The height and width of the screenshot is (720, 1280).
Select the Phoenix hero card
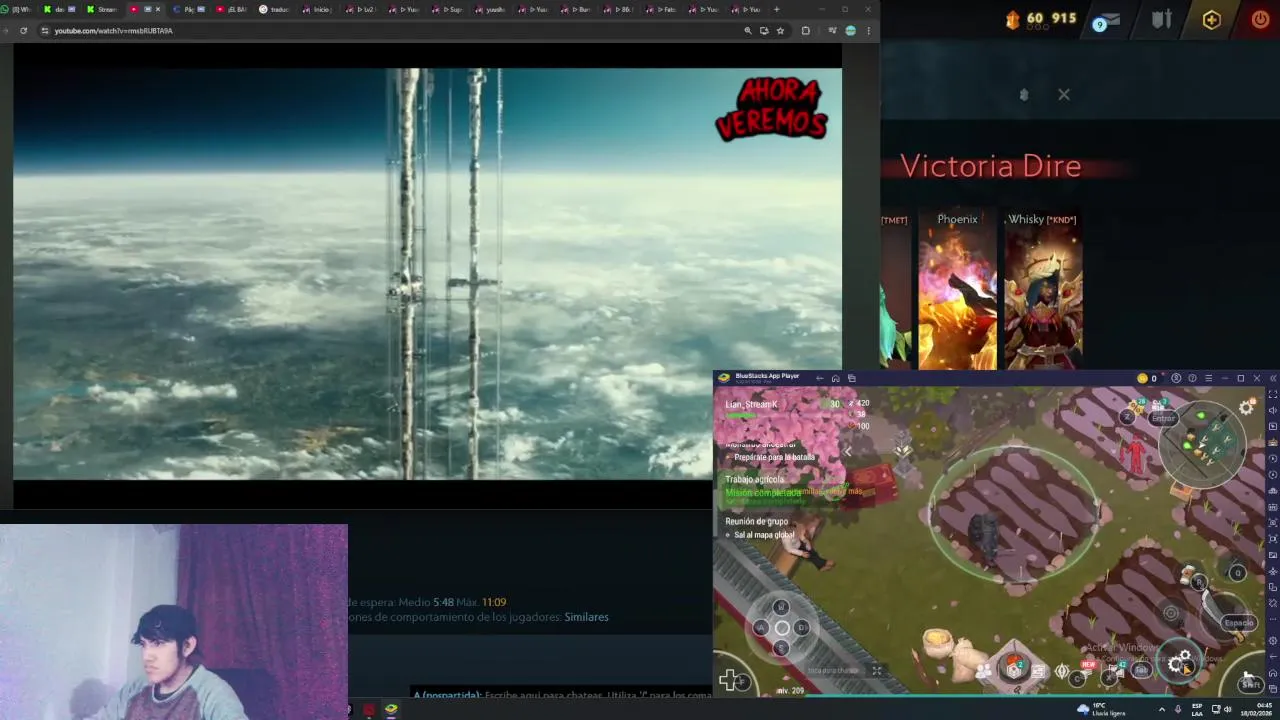coord(957,291)
